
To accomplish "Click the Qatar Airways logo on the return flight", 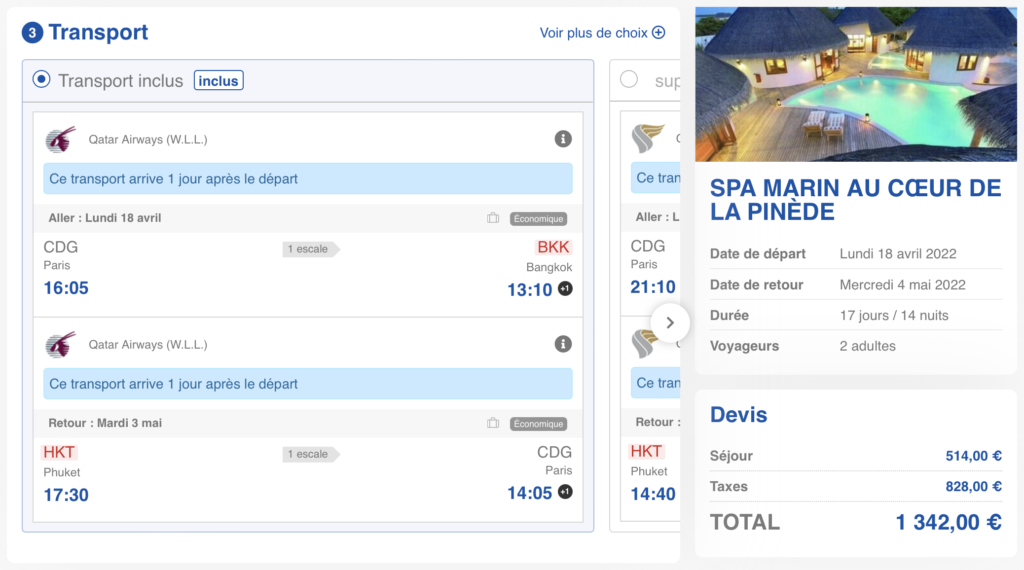I will pyautogui.click(x=60, y=345).
